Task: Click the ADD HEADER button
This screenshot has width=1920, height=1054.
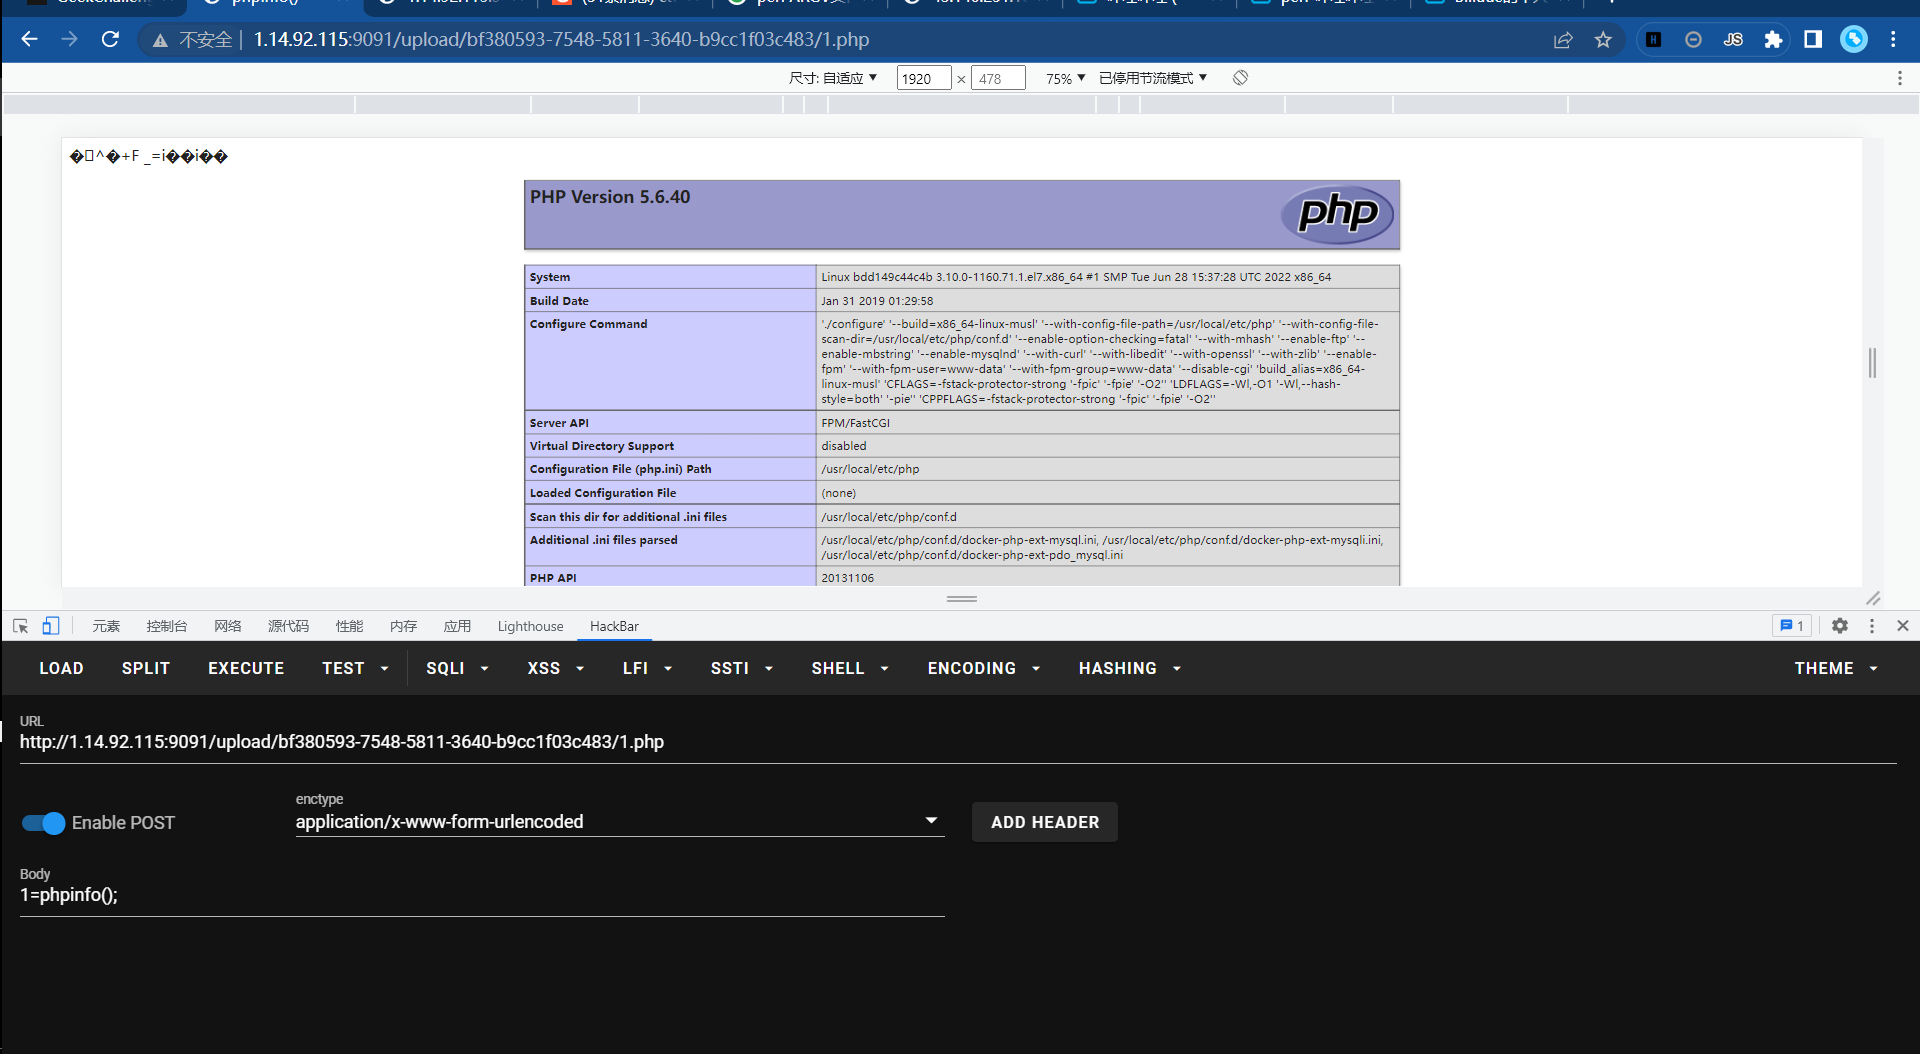Action: 1045,822
